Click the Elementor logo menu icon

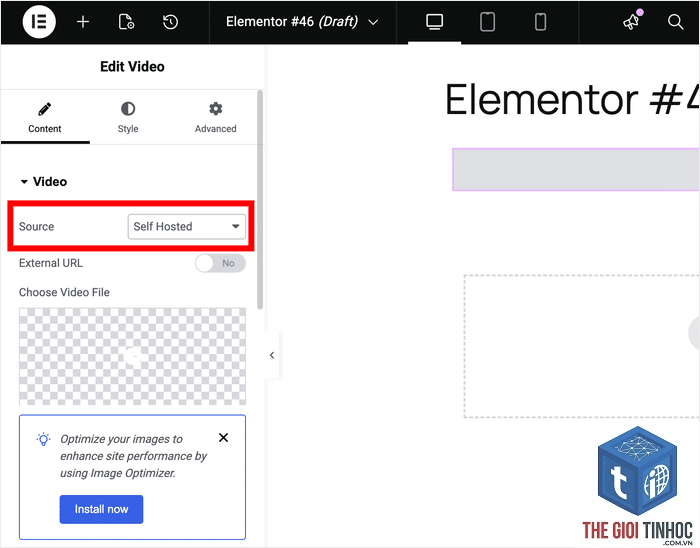39,21
